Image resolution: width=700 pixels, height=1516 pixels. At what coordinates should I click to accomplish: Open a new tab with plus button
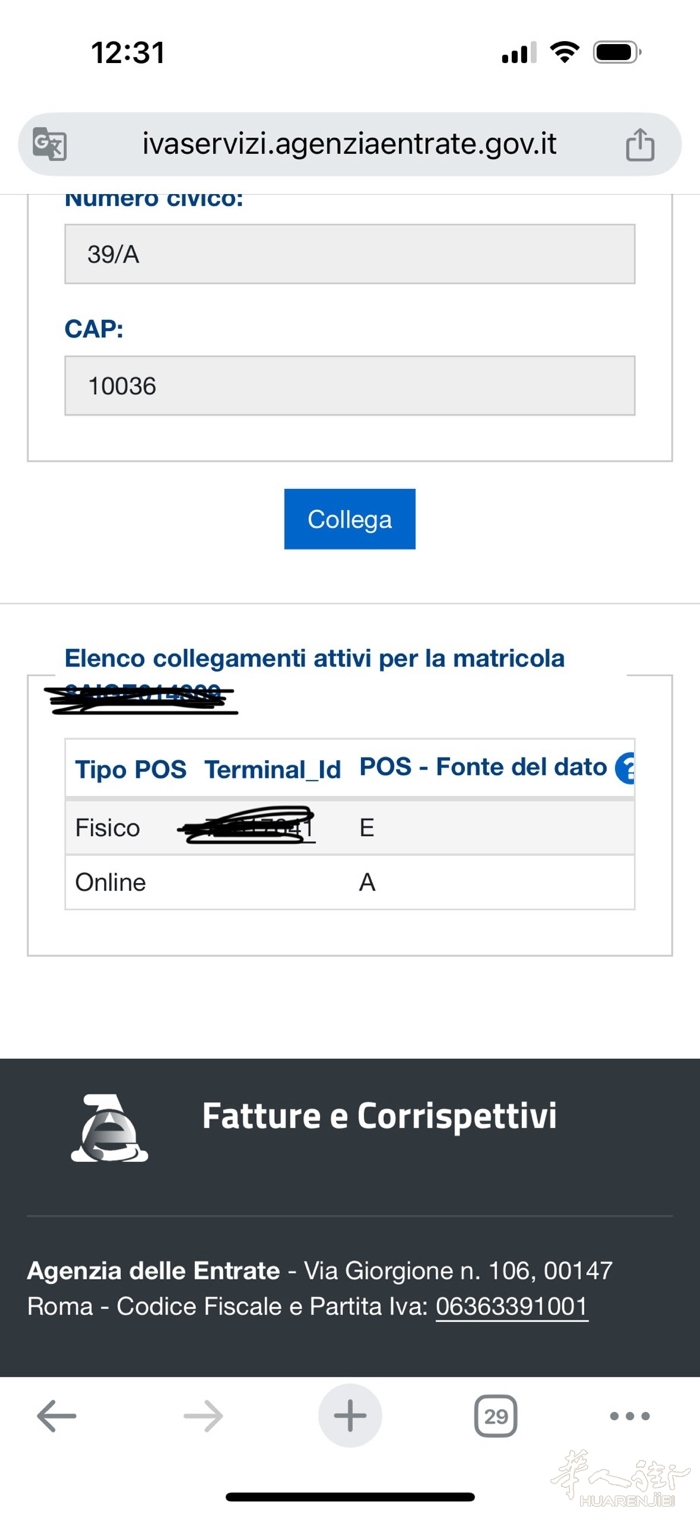click(x=350, y=1415)
